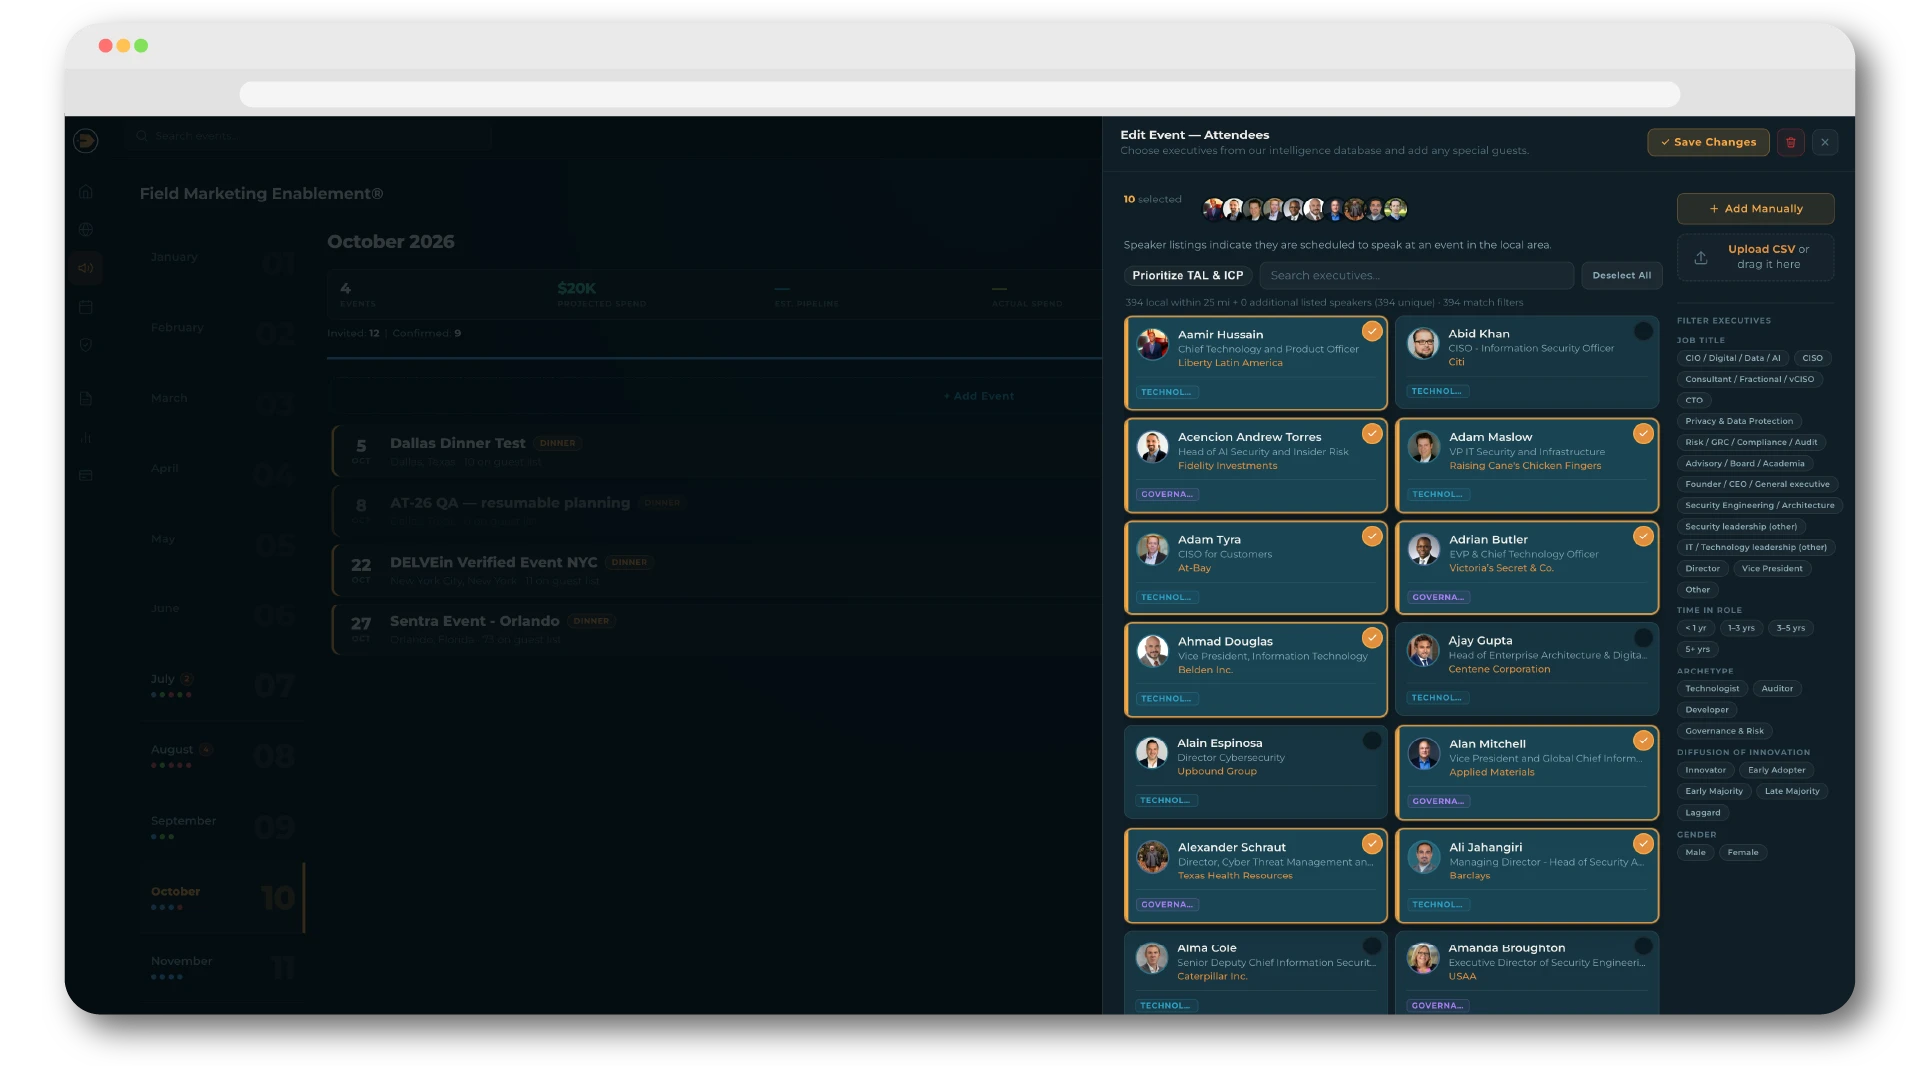
Task: Open Dallas Dinner Test event
Action: 716,451
